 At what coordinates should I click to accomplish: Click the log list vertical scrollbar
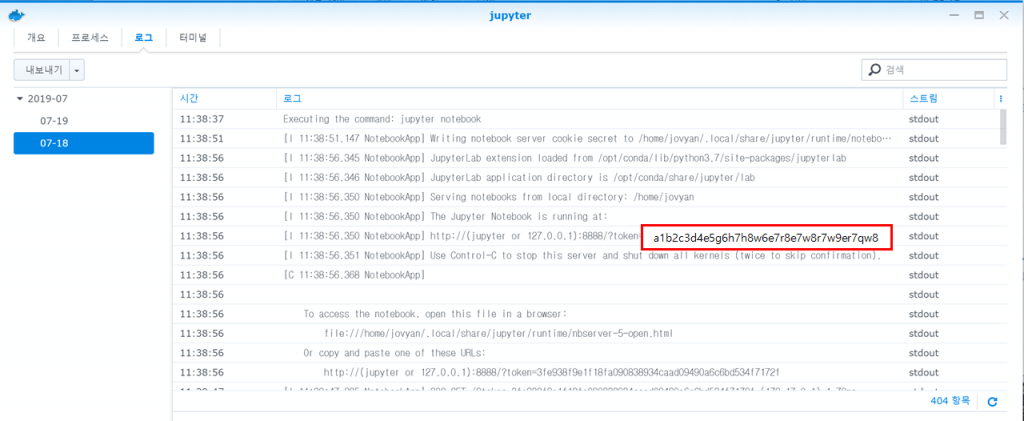pyautogui.click(x=1002, y=127)
